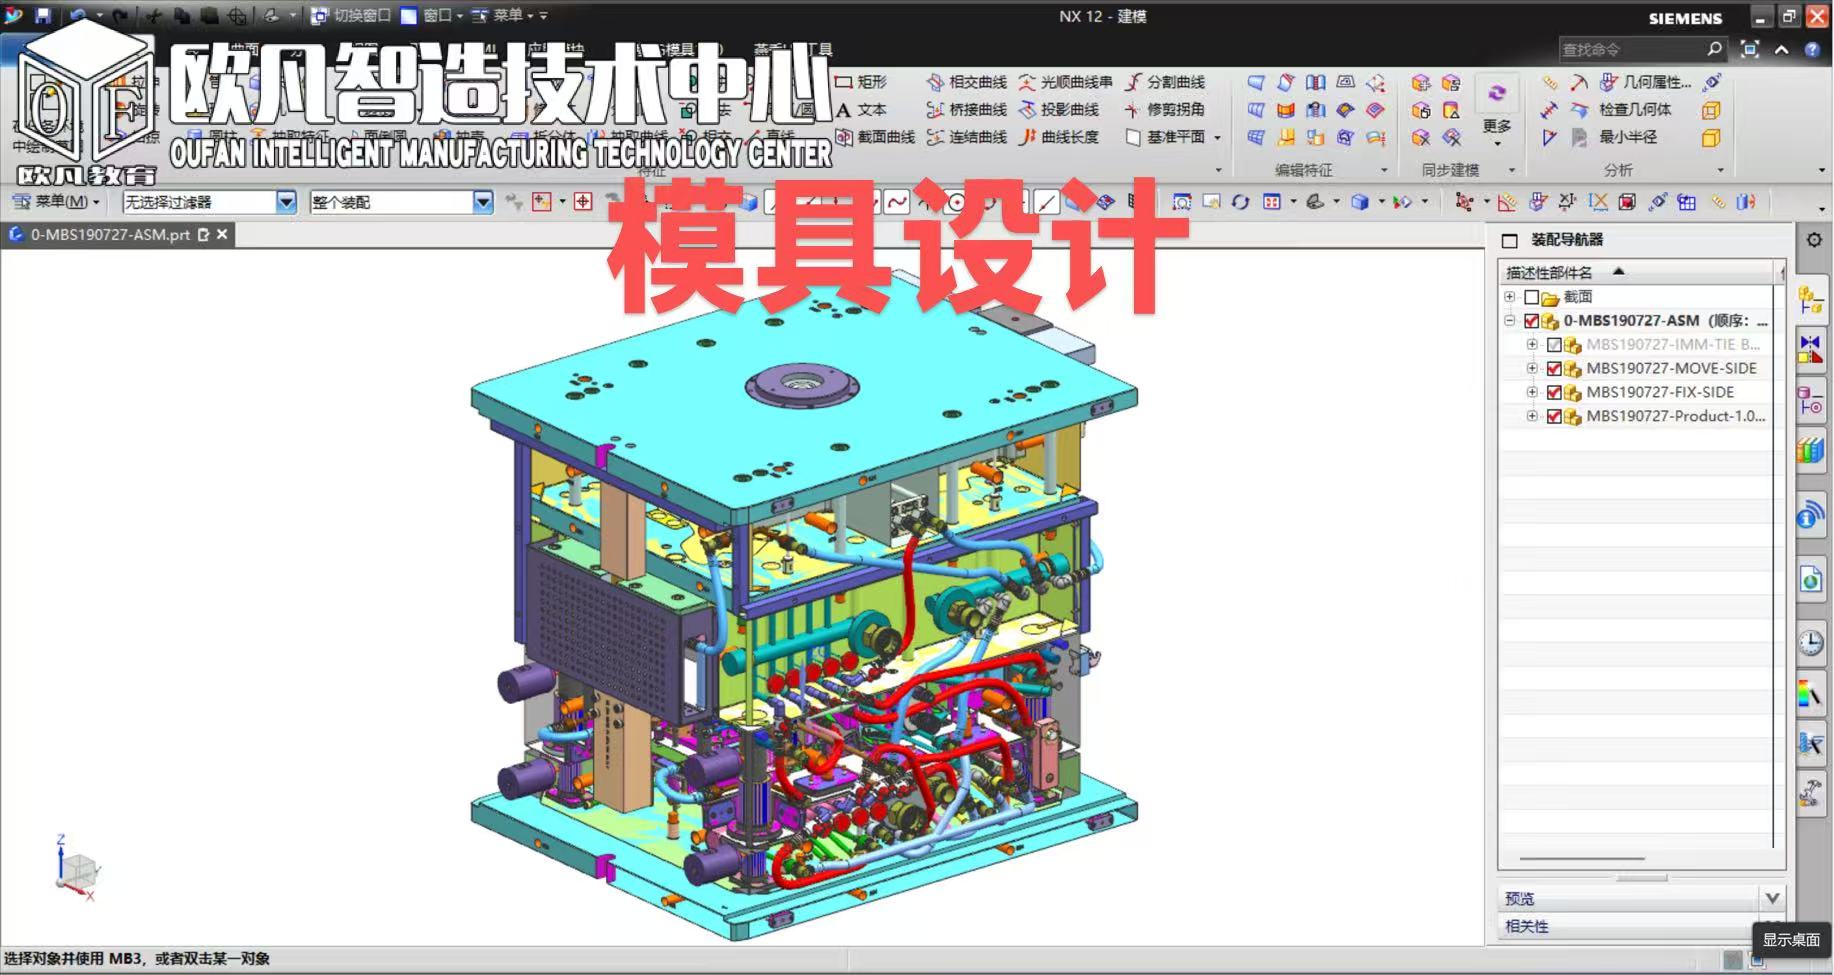Click the 文本 text tool
1834x975 pixels.
[x=861, y=110]
